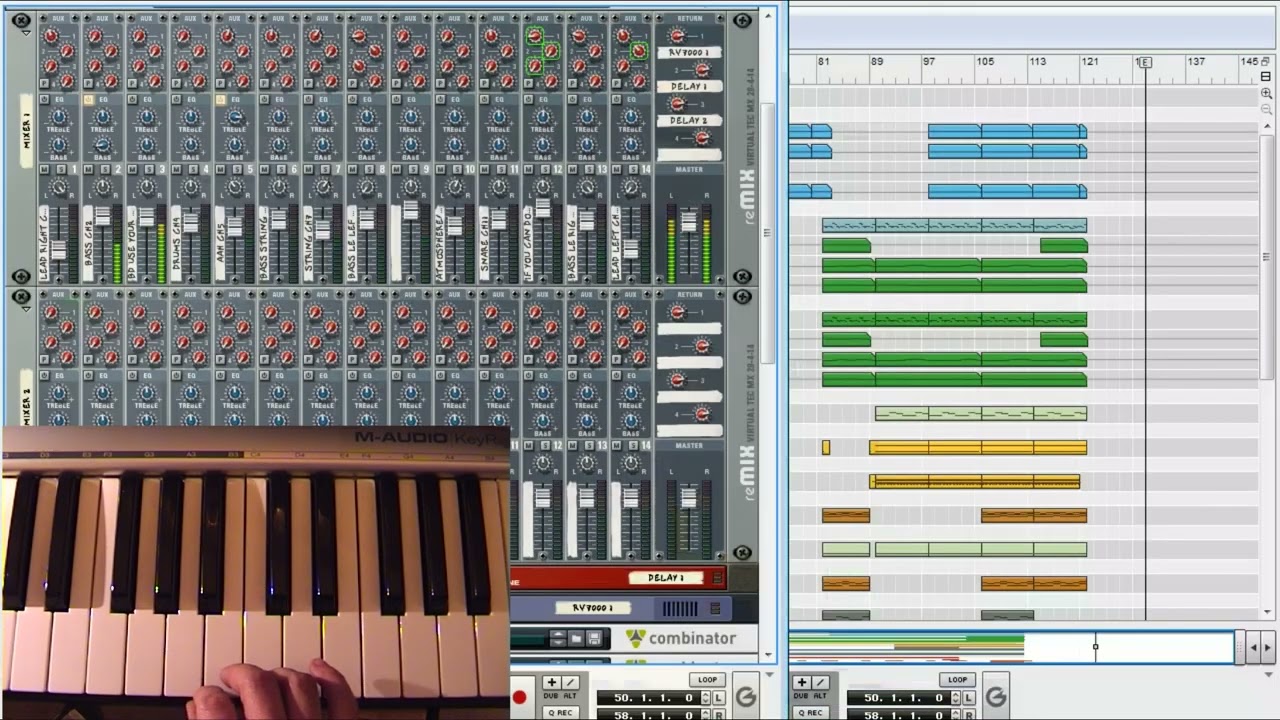Click left locator field 50.1.1.0 in rack transport
The width and height of the screenshot is (1280, 720).
[x=651, y=698]
